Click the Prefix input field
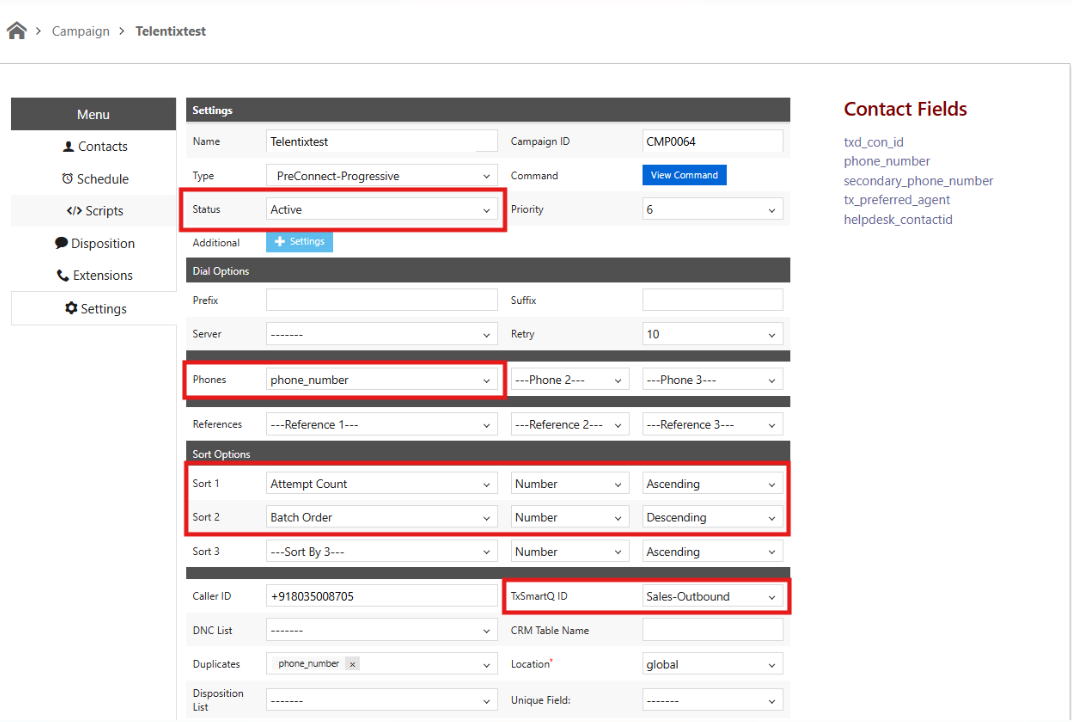Image resolution: width=1072 pixels, height=722 pixels. pyautogui.click(x=381, y=300)
